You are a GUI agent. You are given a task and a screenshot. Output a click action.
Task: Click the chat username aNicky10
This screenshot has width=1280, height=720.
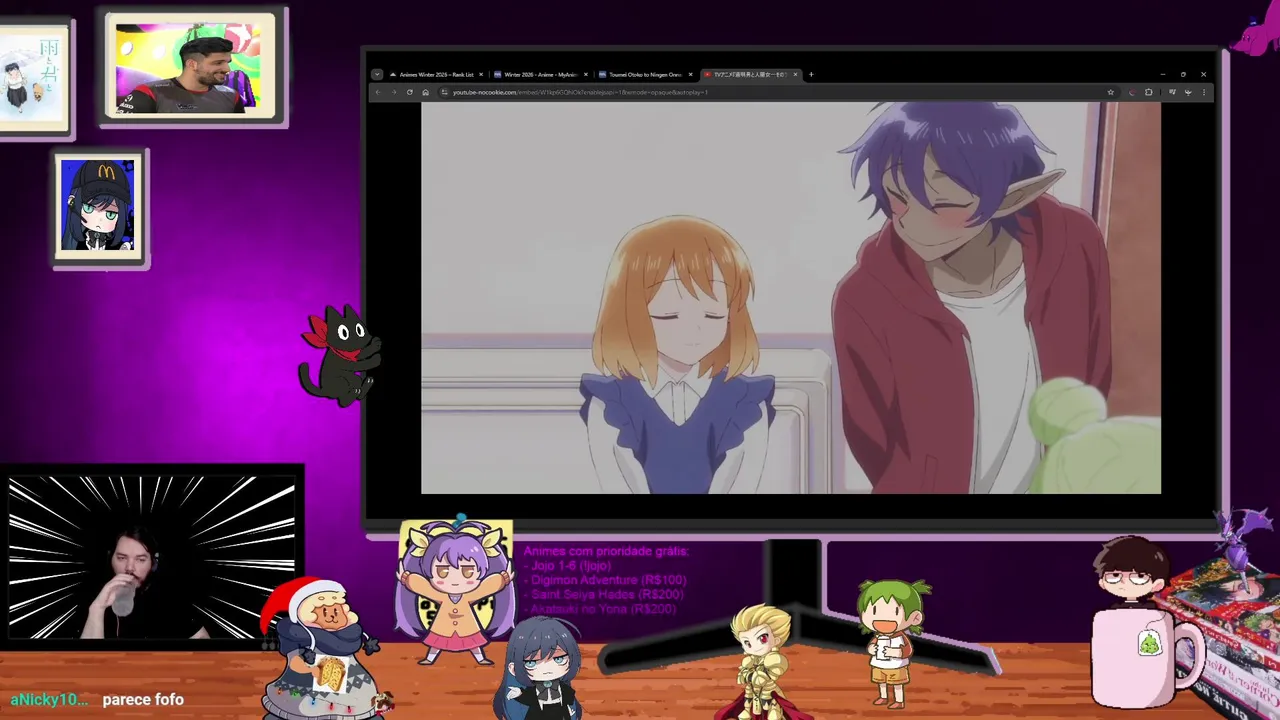[49, 700]
